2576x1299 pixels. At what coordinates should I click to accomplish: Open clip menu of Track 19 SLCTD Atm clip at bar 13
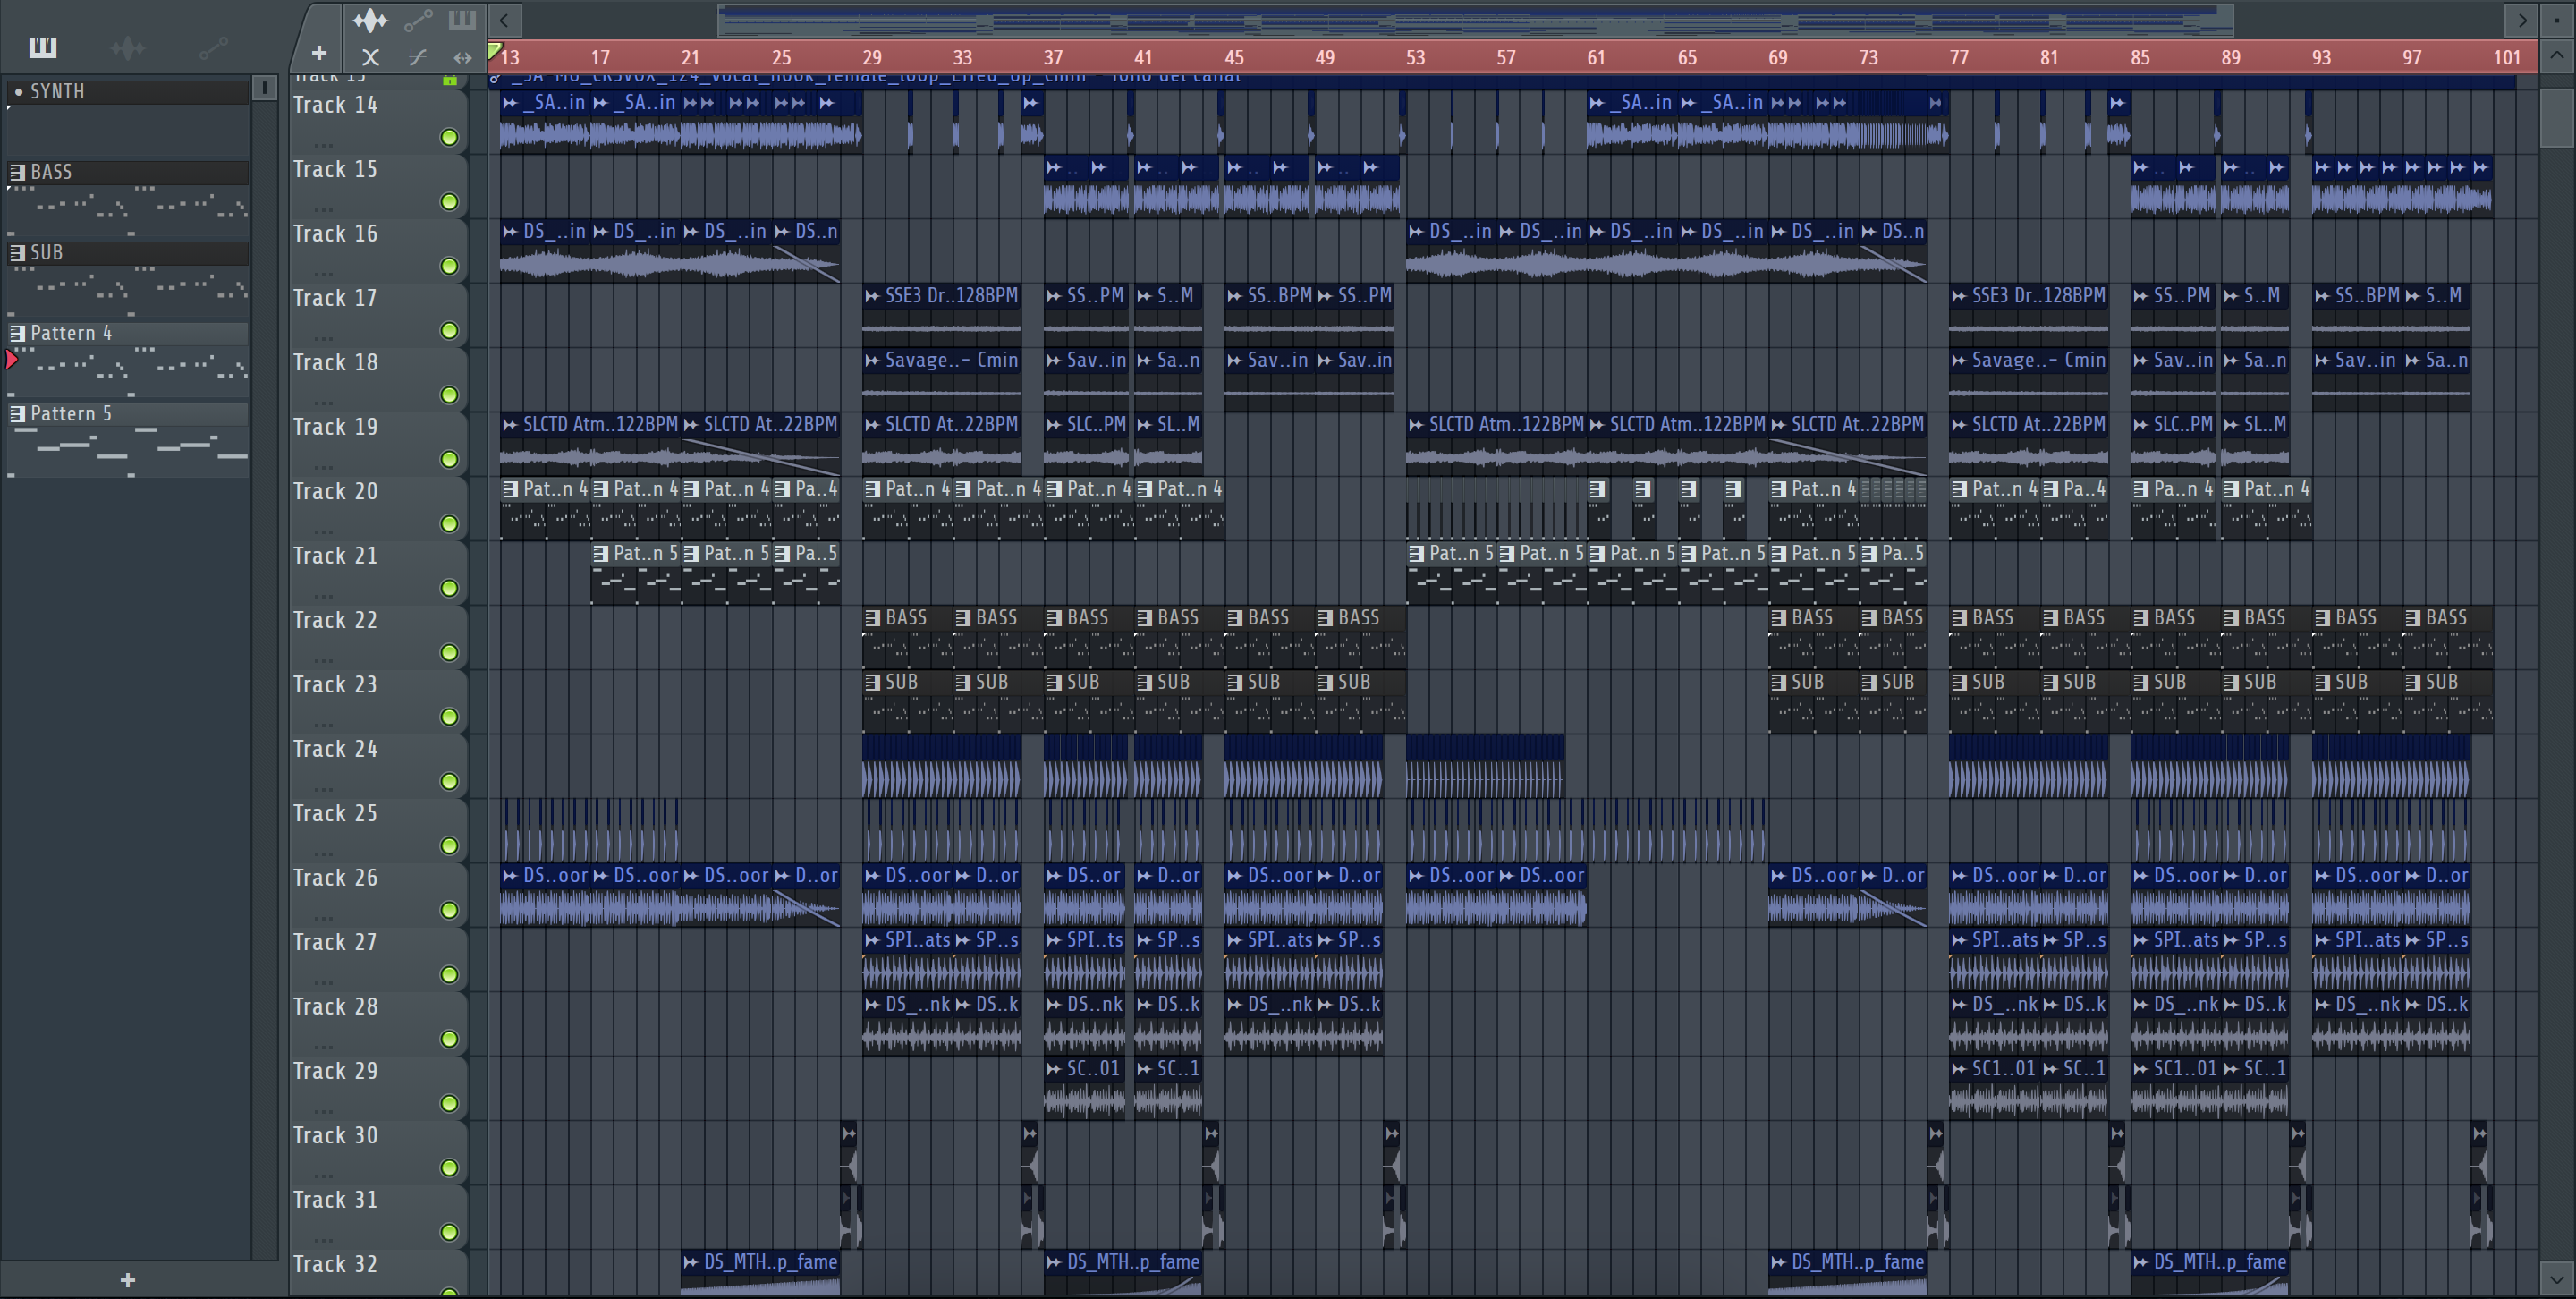[x=510, y=425]
